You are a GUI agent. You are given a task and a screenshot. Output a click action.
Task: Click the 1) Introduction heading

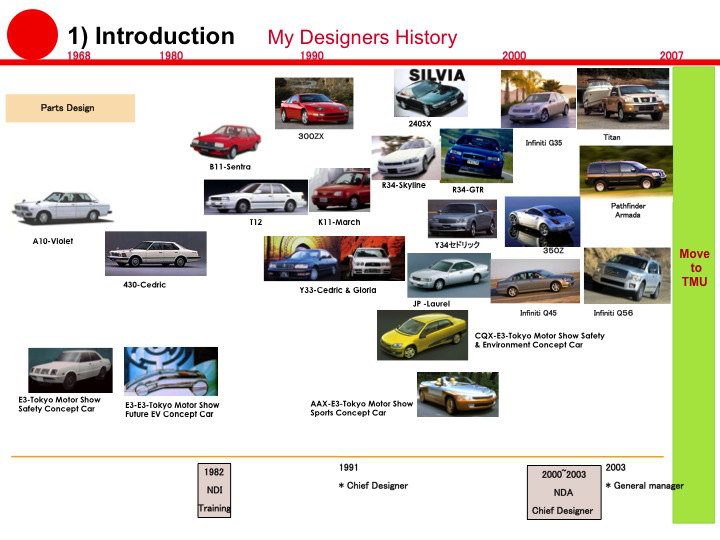151,36
